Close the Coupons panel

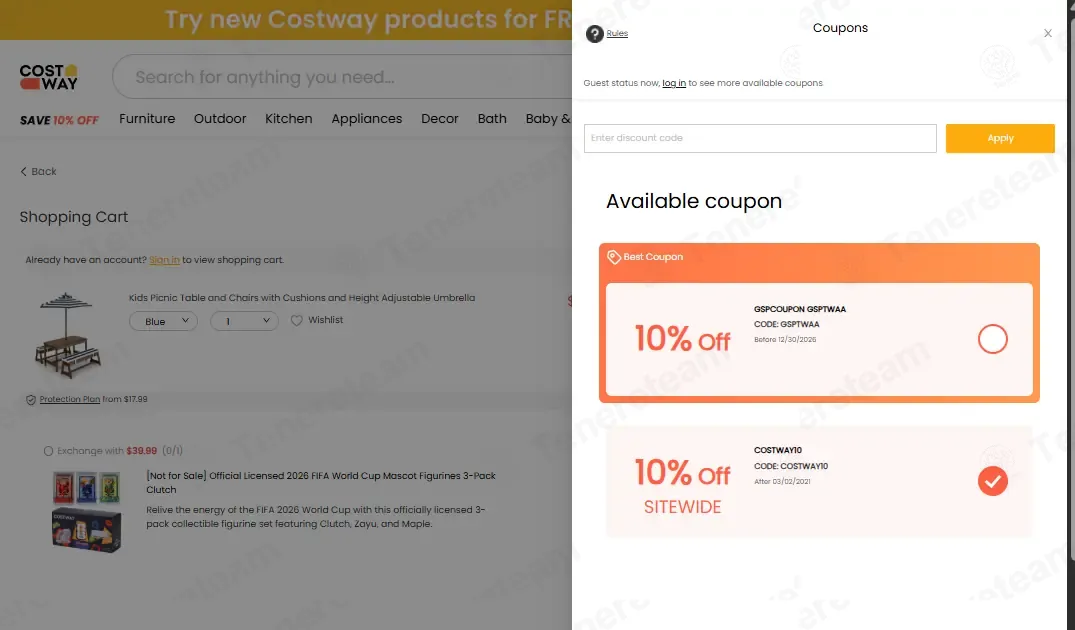1048,33
